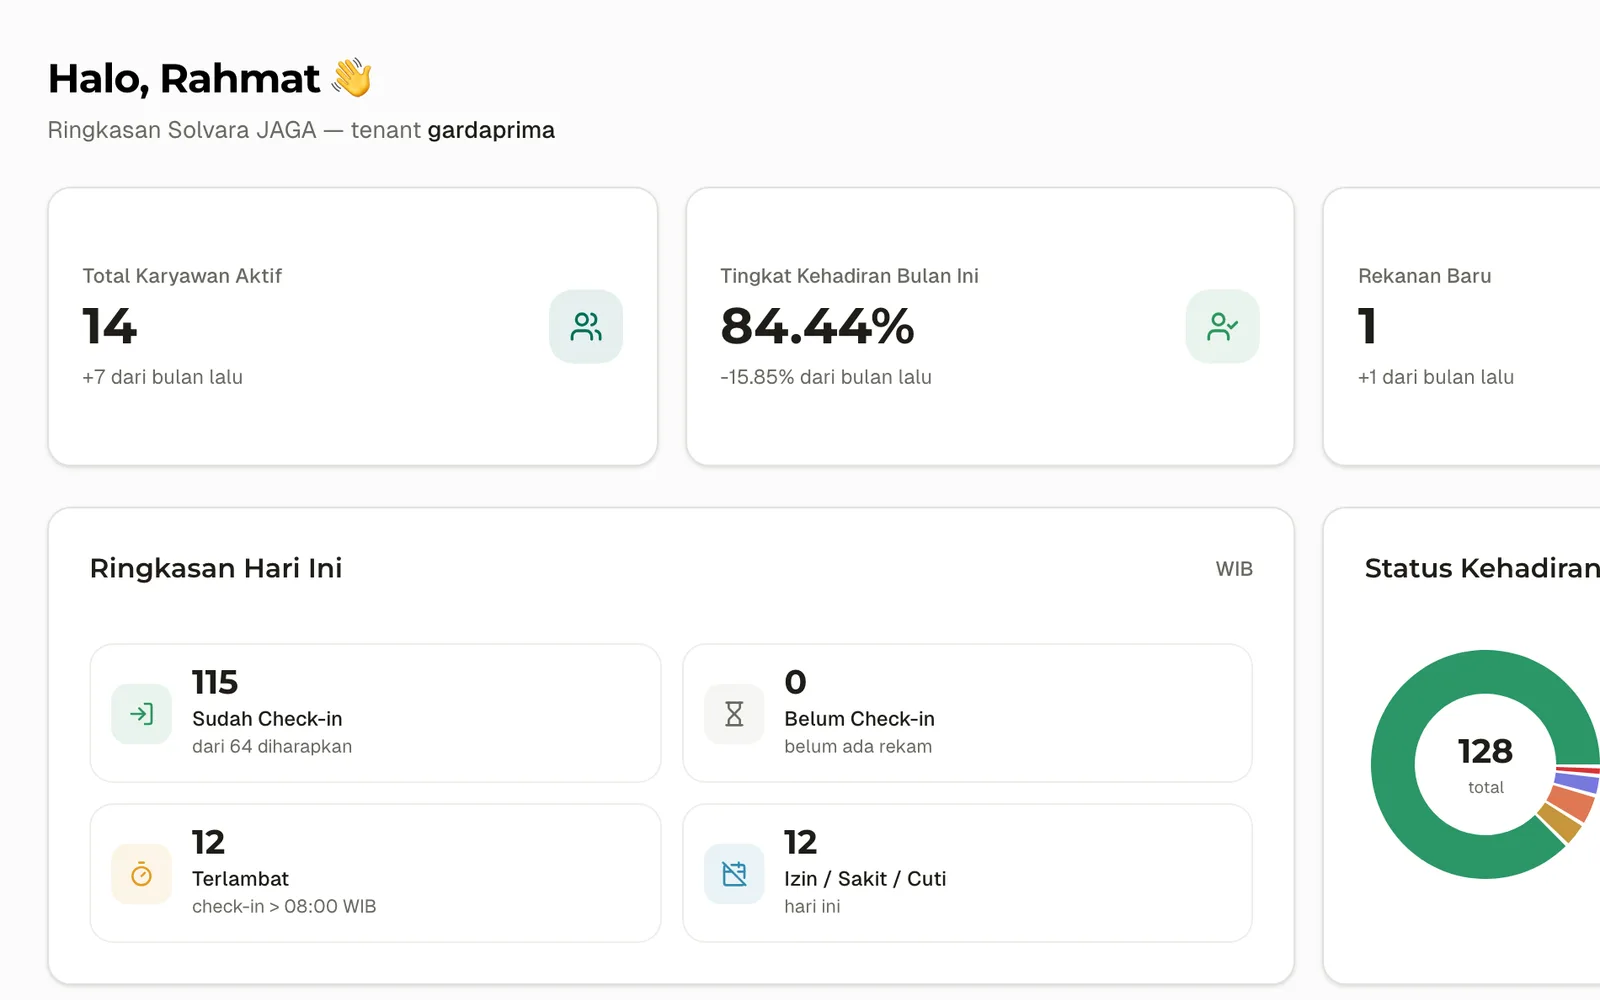Click the 'WIB' timezone label
Screen dimensions: 1600x1000
(x=1234, y=569)
